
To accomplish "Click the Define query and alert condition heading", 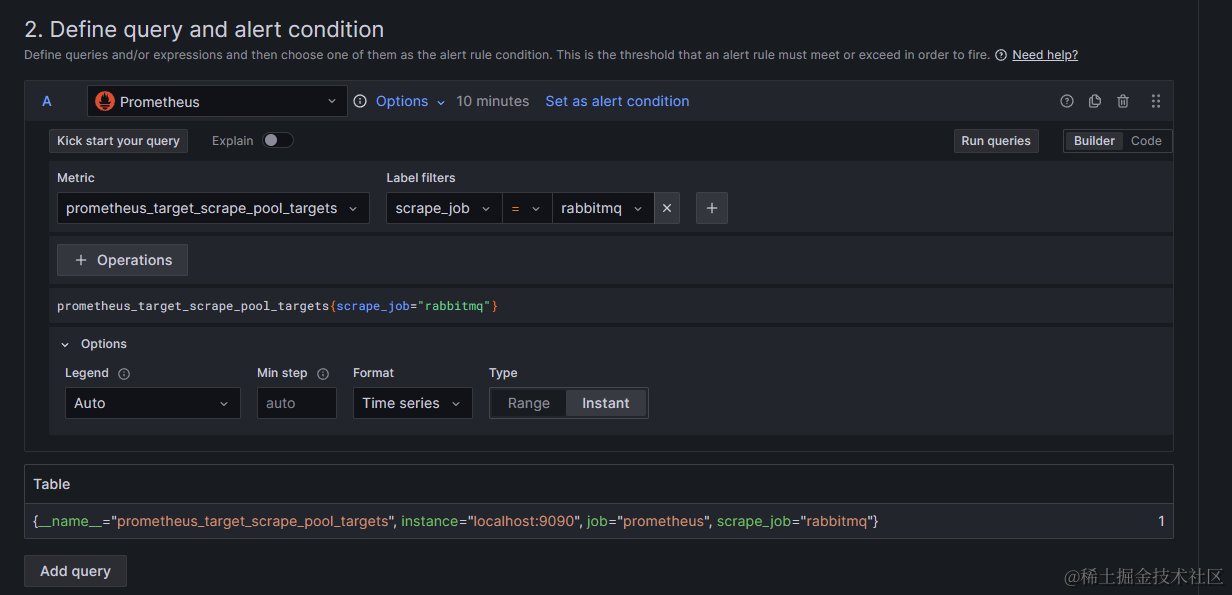I will click(204, 29).
